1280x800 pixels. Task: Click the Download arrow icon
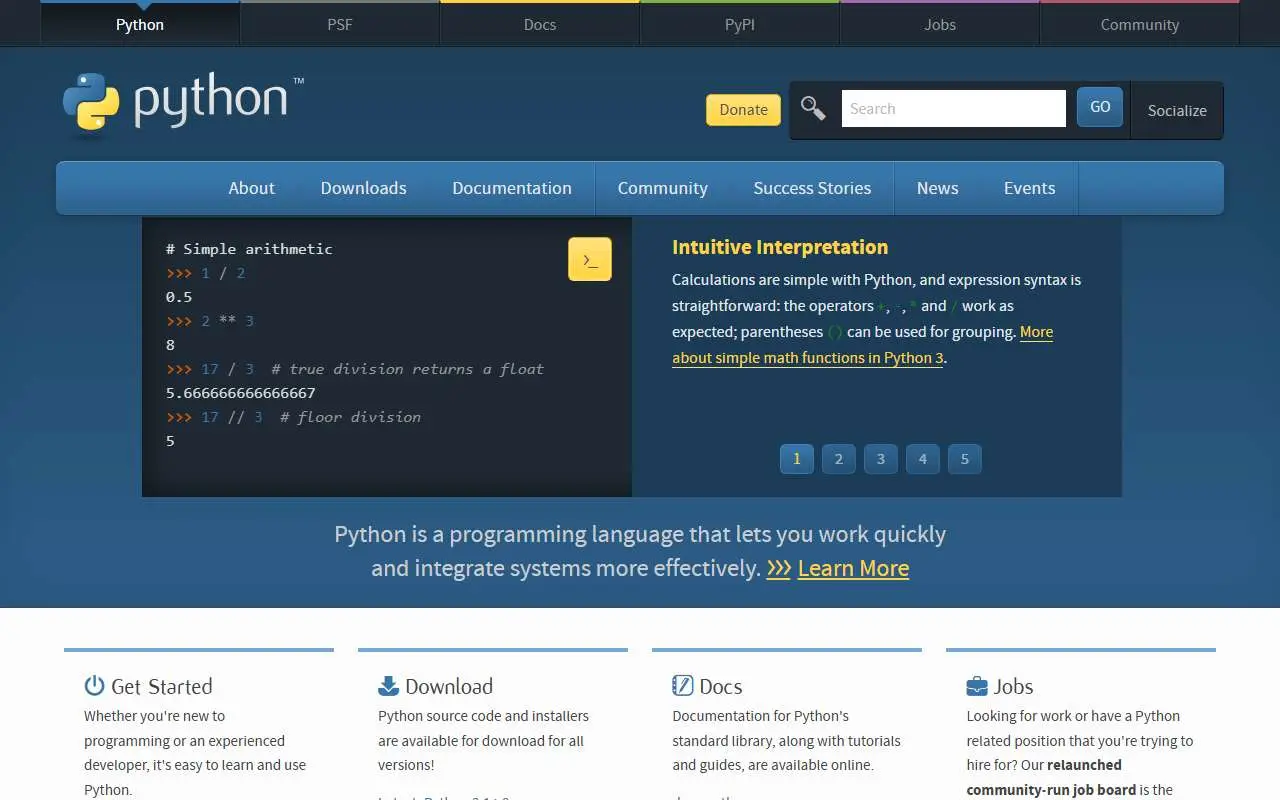tap(388, 685)
